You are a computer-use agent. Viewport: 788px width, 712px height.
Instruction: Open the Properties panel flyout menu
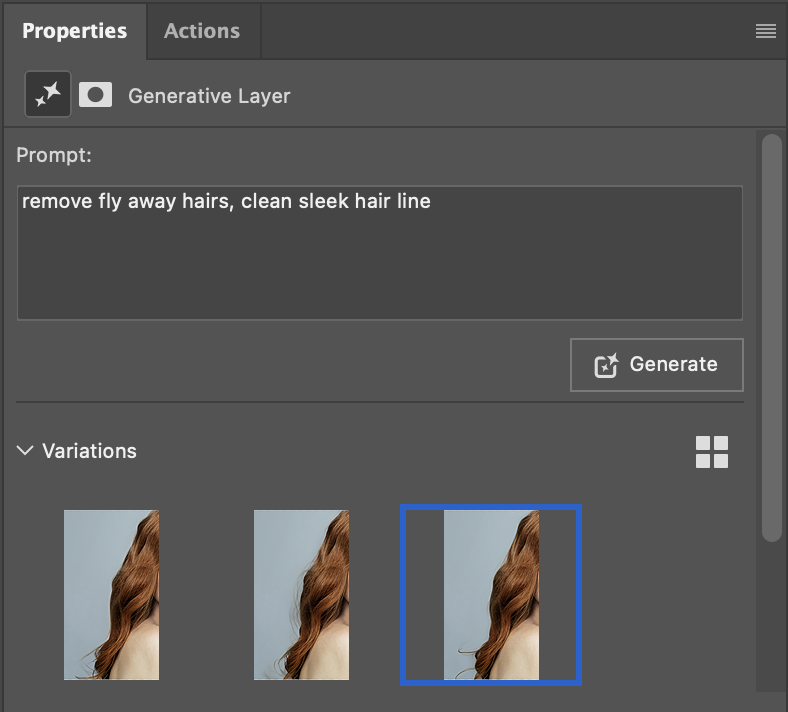(765, 31)
